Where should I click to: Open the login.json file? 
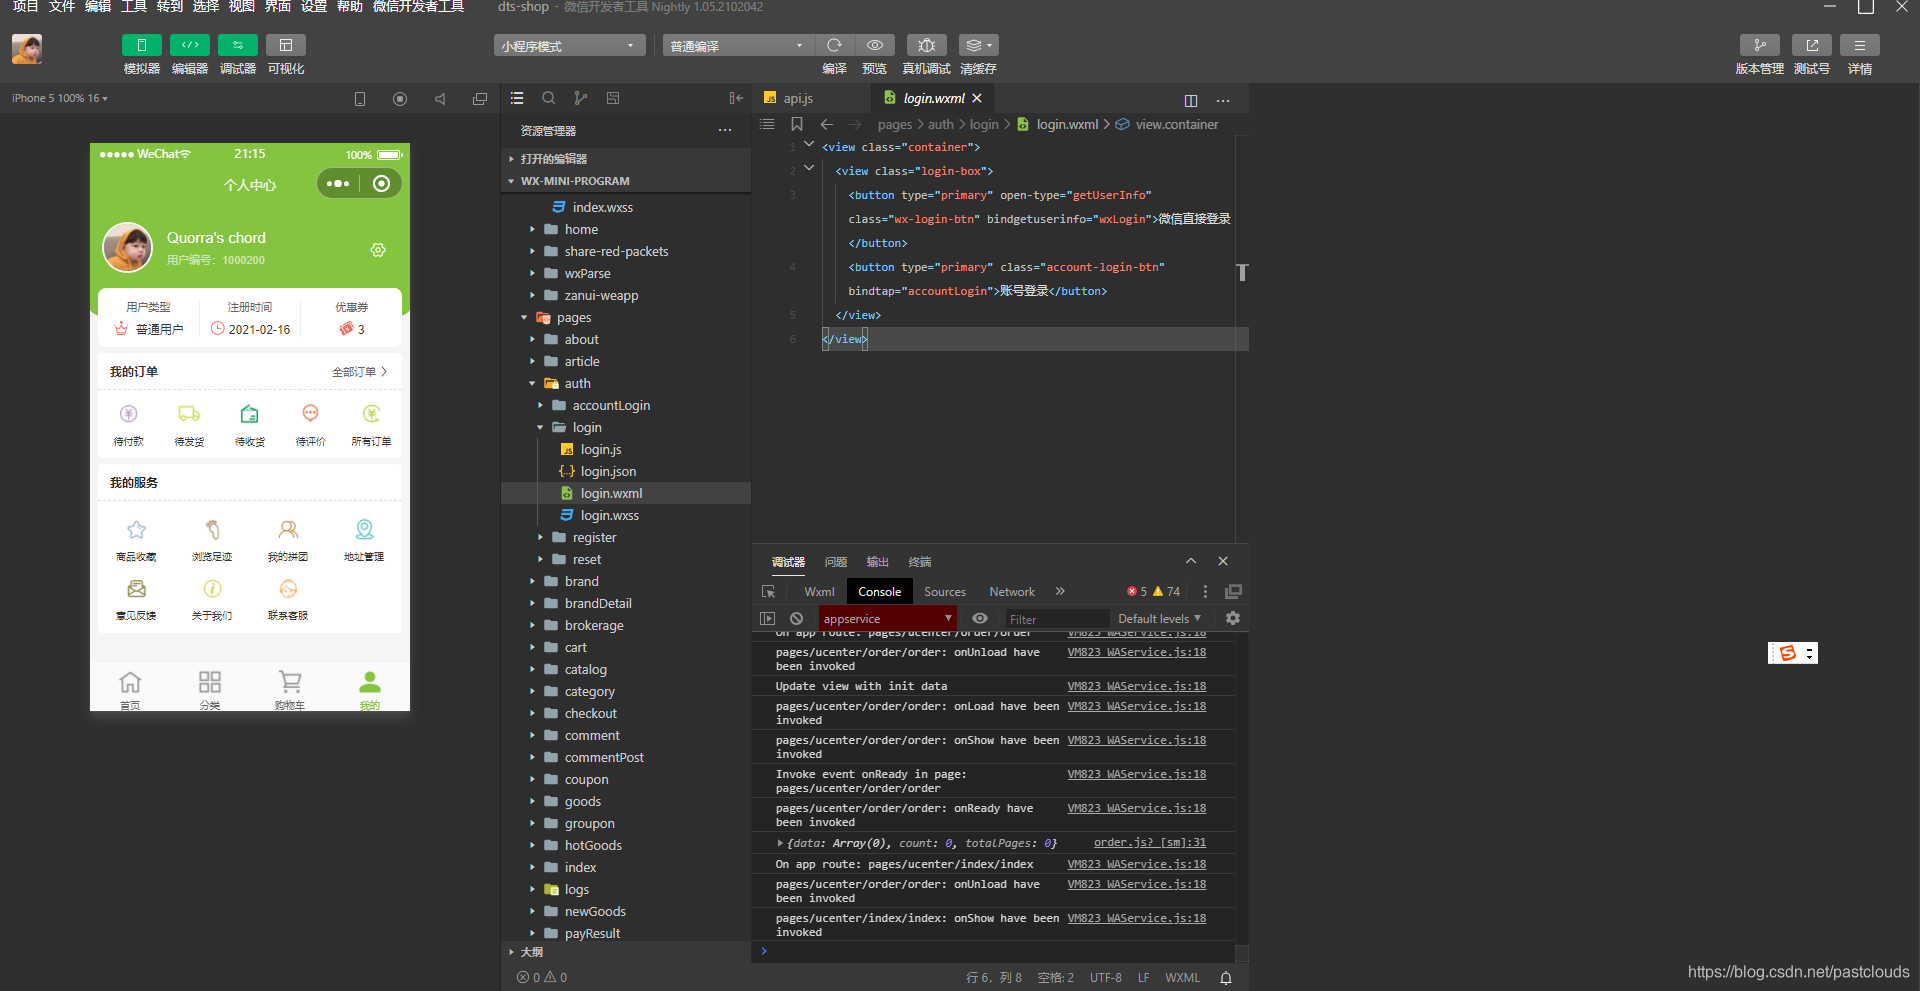point(608,471)
